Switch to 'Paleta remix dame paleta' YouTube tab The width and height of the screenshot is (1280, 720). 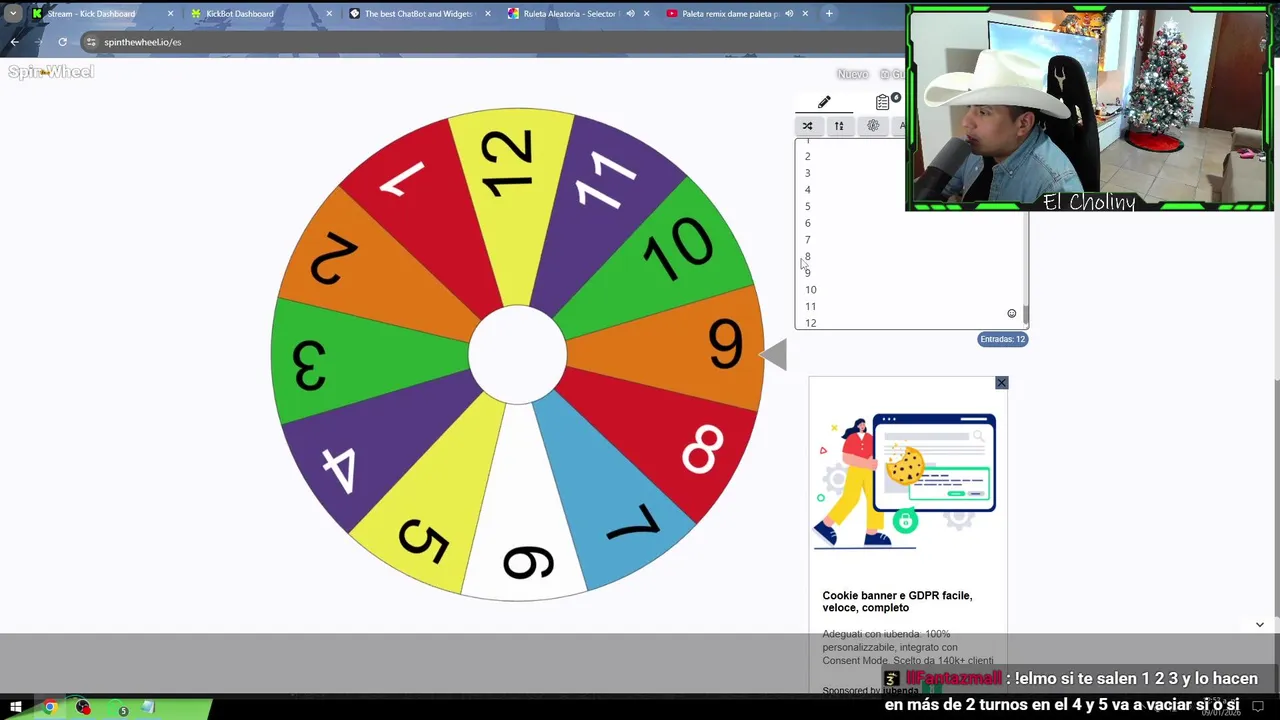[730, 14]
